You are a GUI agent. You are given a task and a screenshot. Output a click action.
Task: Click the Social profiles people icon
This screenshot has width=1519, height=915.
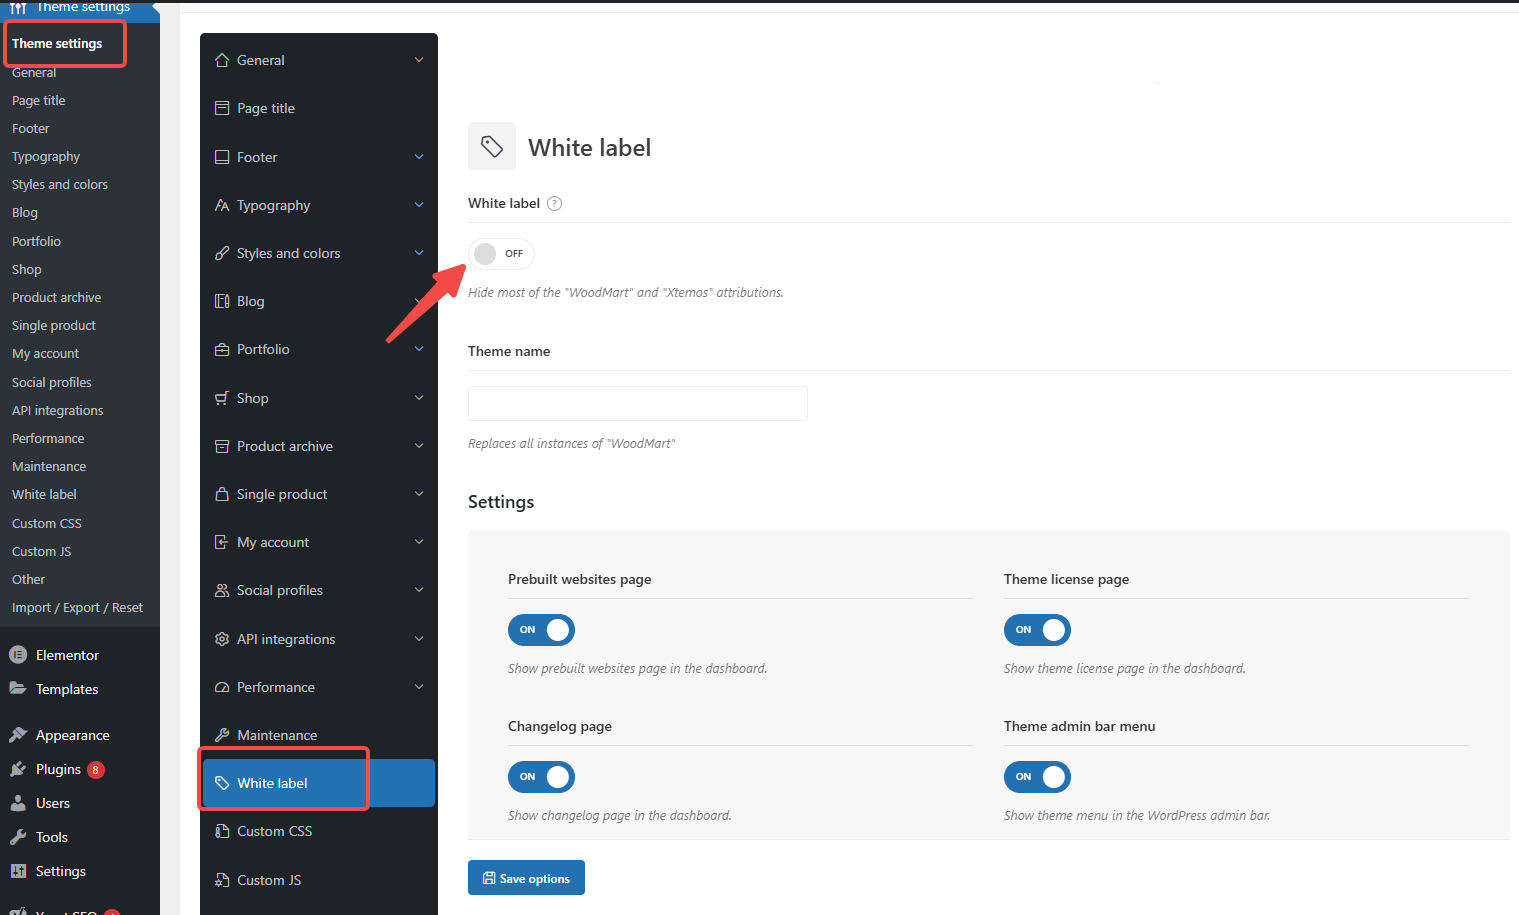coord(222,590)
